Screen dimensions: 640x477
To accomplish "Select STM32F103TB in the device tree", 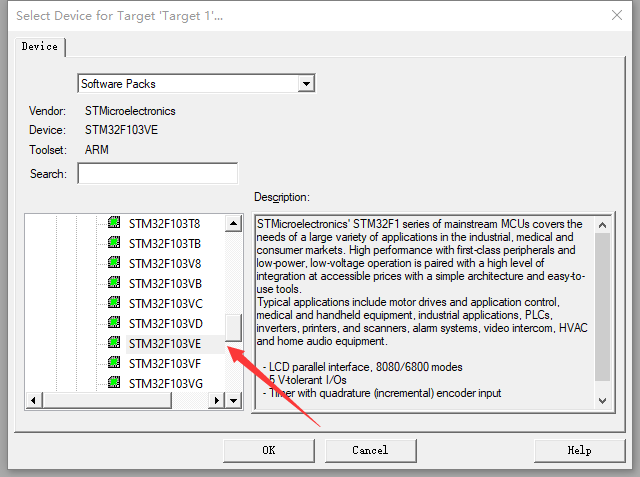I will pyautogui.click(x=165, y=244).
